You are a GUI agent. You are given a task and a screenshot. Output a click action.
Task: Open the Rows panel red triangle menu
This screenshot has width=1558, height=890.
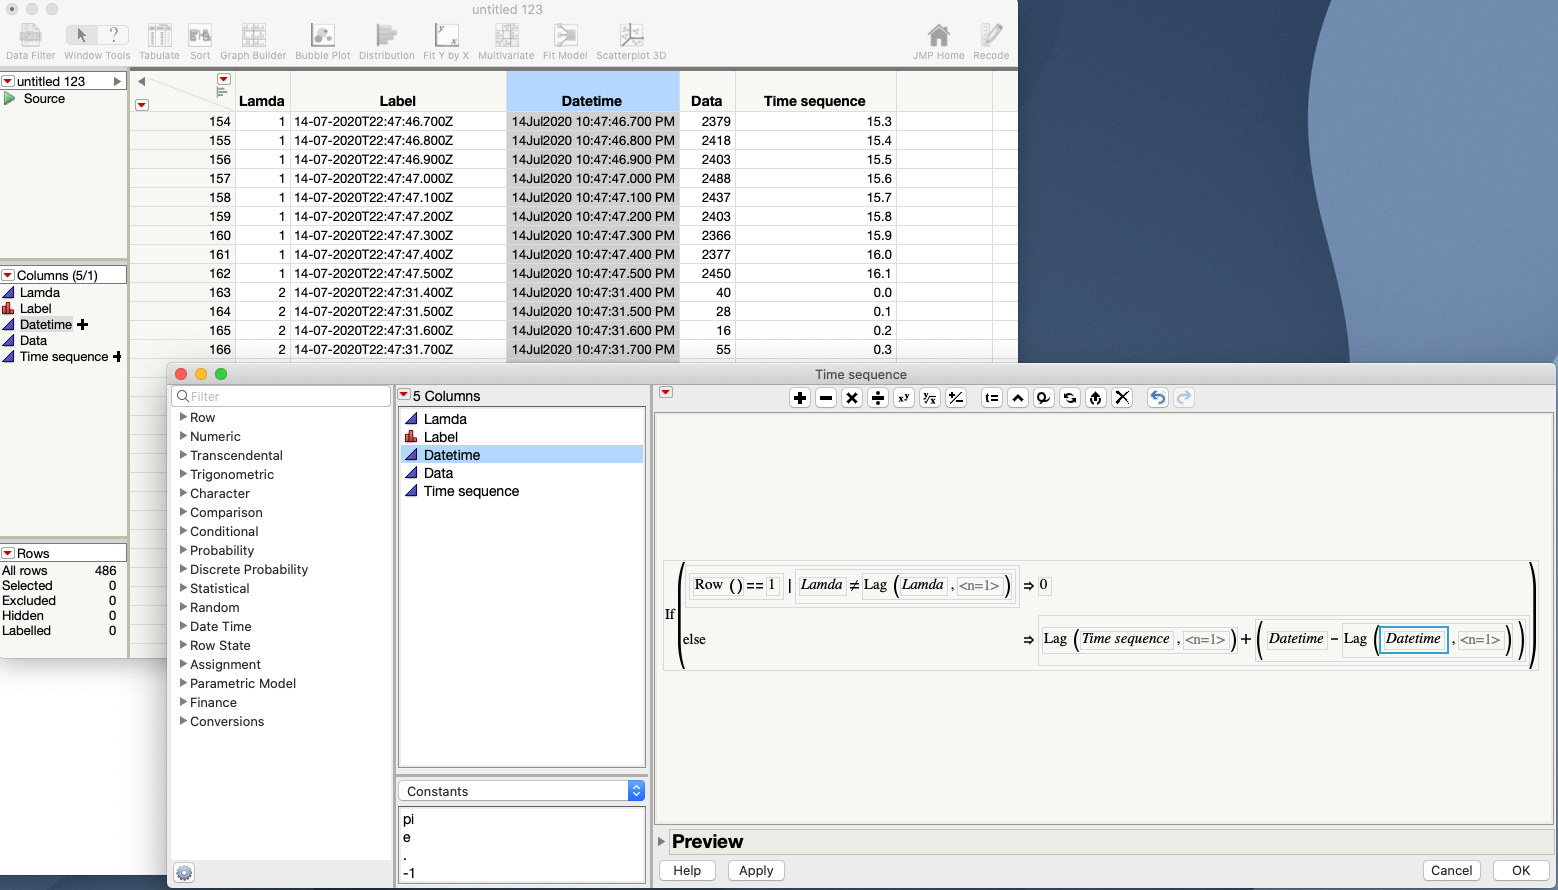pos(10,552)
